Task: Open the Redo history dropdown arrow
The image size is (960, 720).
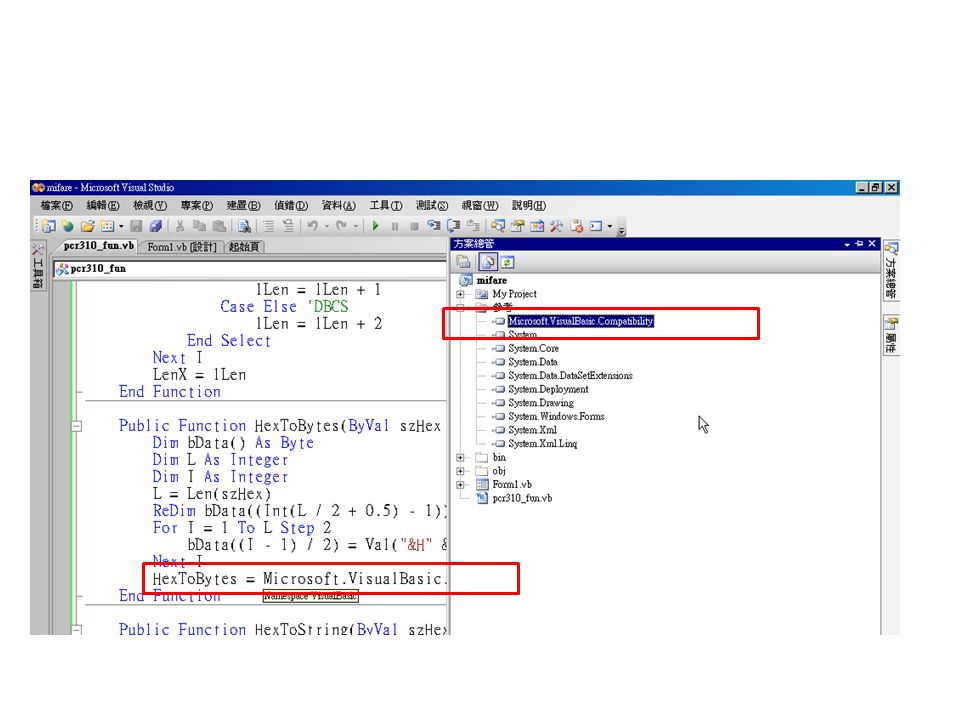Action: (x=355, y=226)
